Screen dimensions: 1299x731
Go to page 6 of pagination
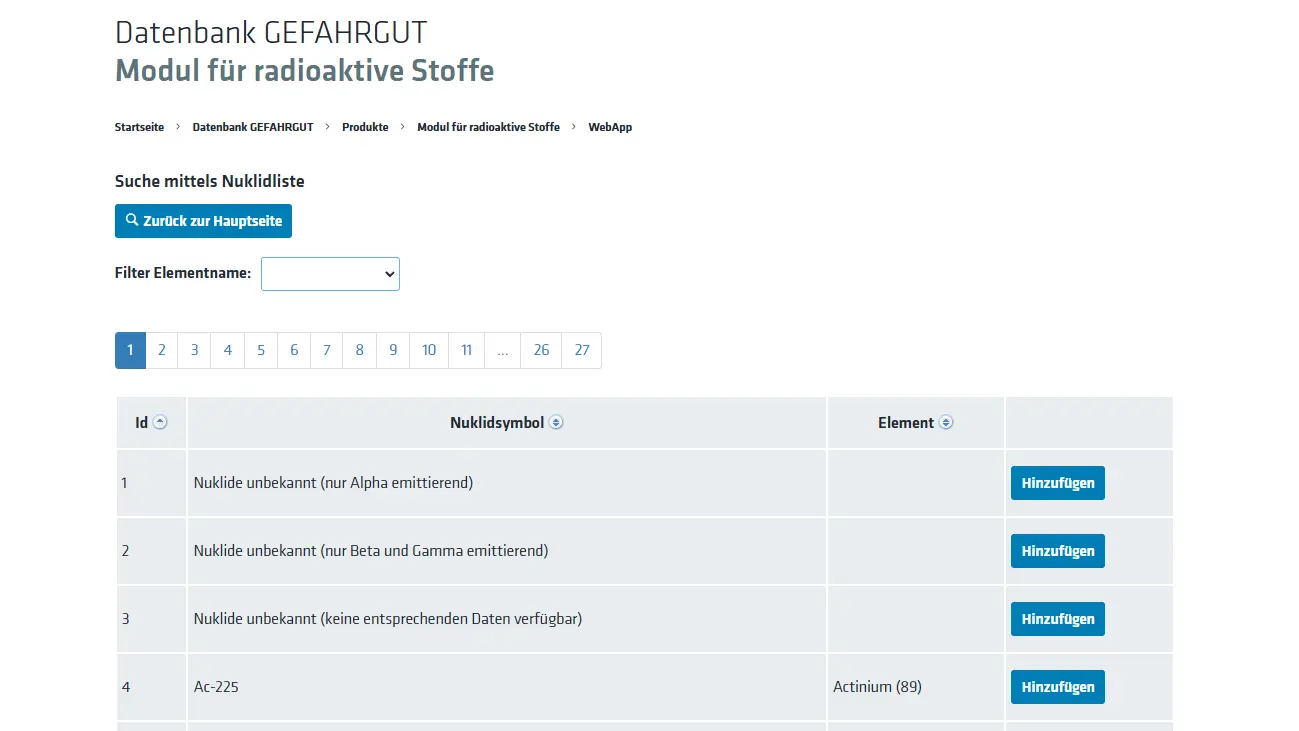click(x=293, y=350)
